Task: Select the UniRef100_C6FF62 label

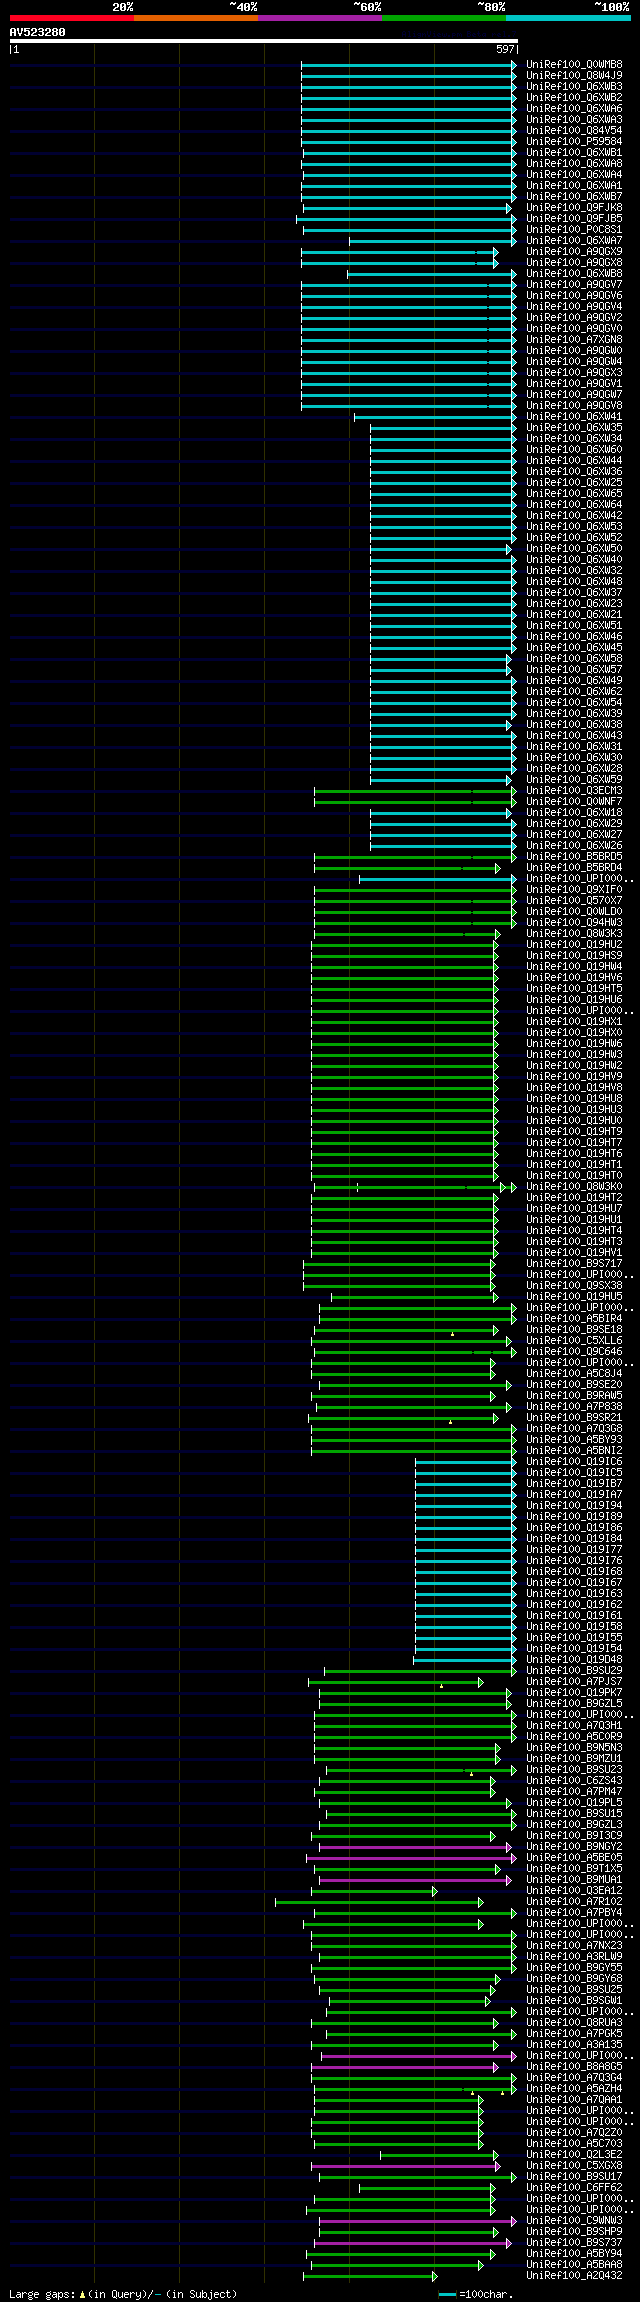Action: [574, 2188]
